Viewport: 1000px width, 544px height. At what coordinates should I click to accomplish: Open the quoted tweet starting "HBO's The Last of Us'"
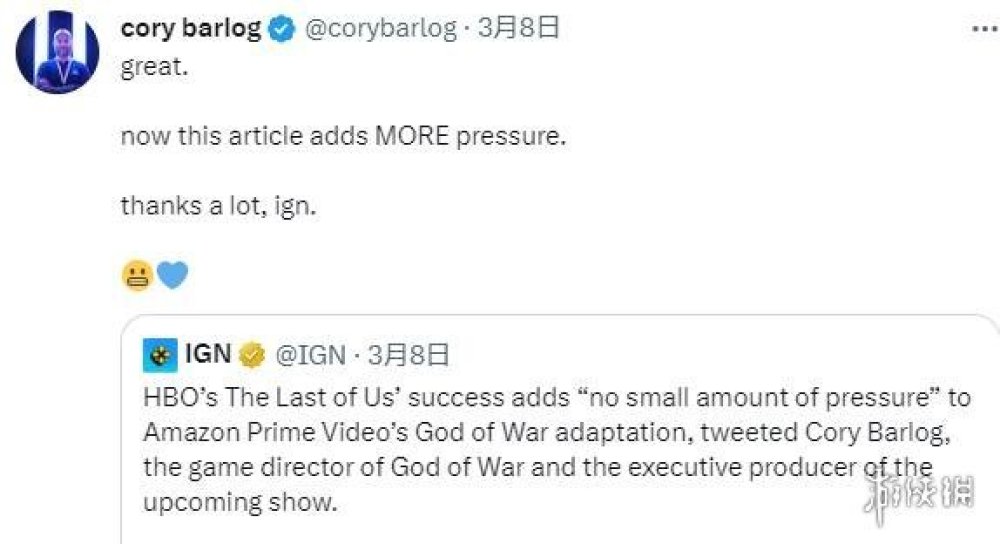(x=556, y=397)
